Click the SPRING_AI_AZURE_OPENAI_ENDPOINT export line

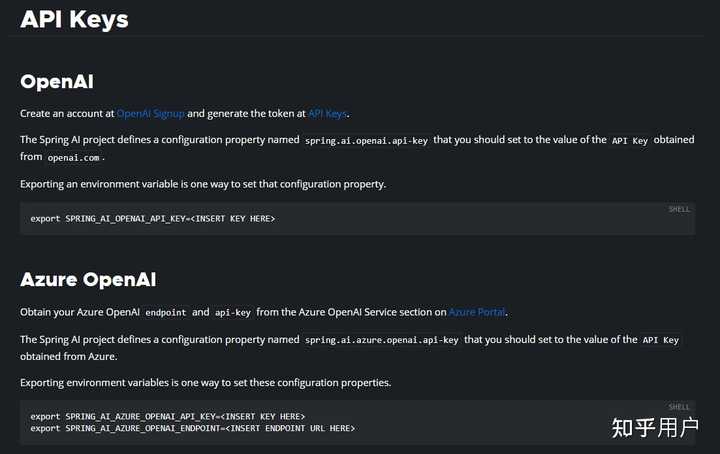click(192, 428)
